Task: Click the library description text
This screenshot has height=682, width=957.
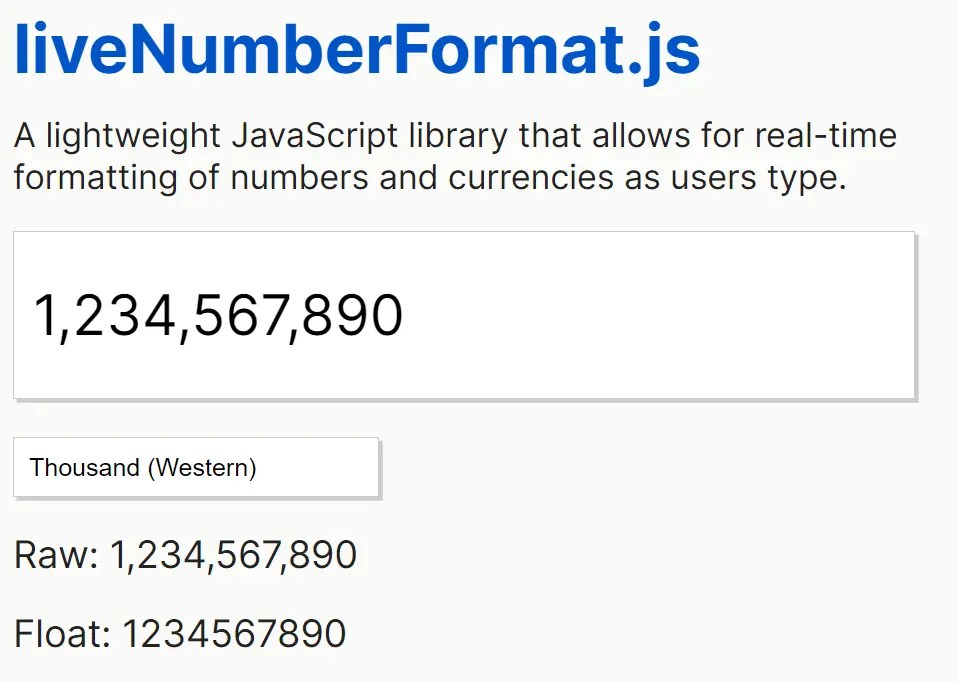Action: pos(454,156)
